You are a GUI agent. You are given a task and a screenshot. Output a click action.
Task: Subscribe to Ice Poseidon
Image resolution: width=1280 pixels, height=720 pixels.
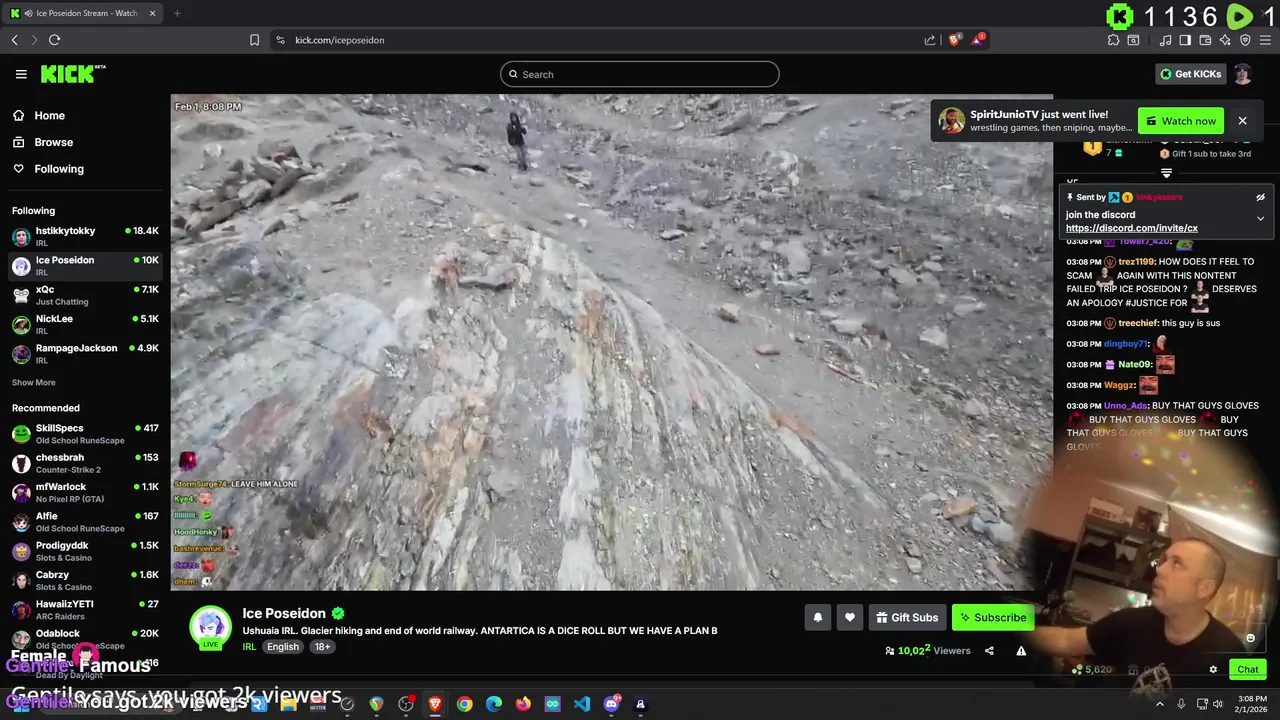click(992, 618)
